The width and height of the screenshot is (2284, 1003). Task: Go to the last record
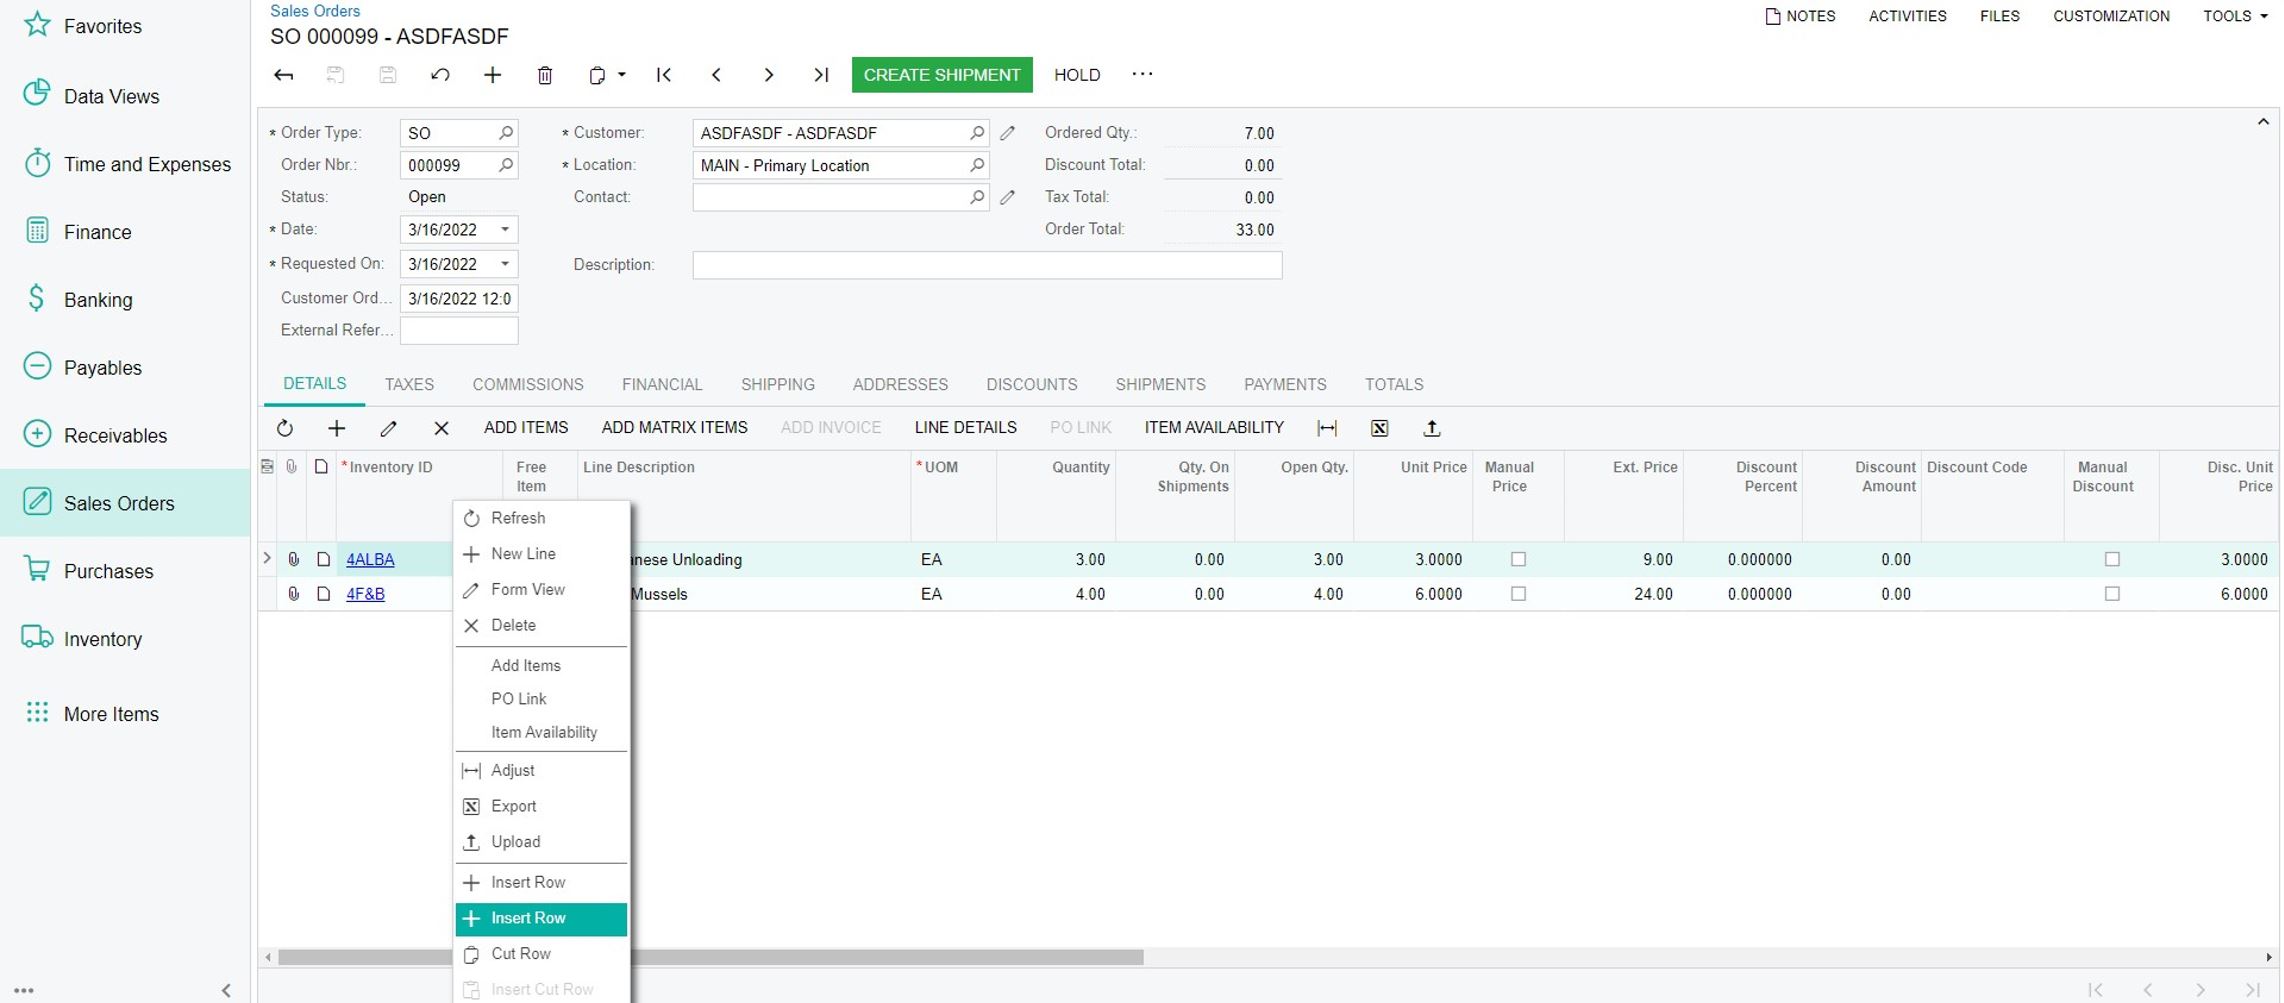coord(821,75)
